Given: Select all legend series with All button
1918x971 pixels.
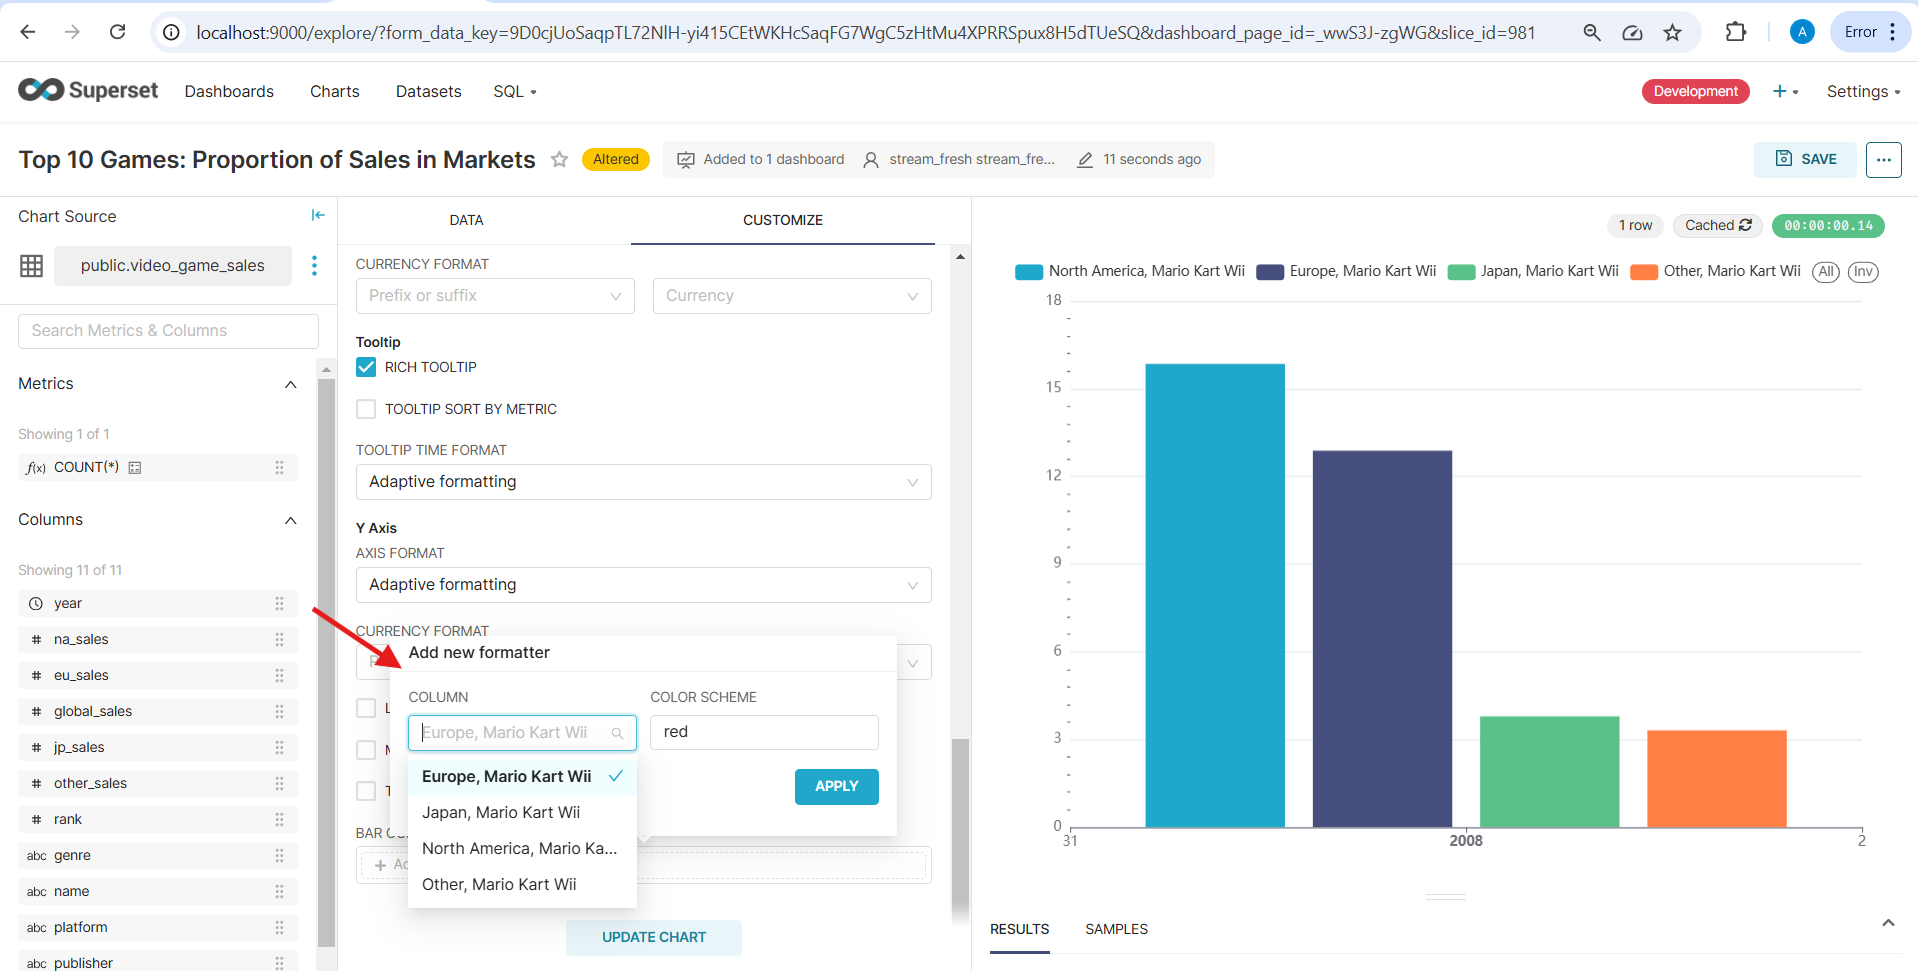Looking at the screenshot, I should point(1826,272).
